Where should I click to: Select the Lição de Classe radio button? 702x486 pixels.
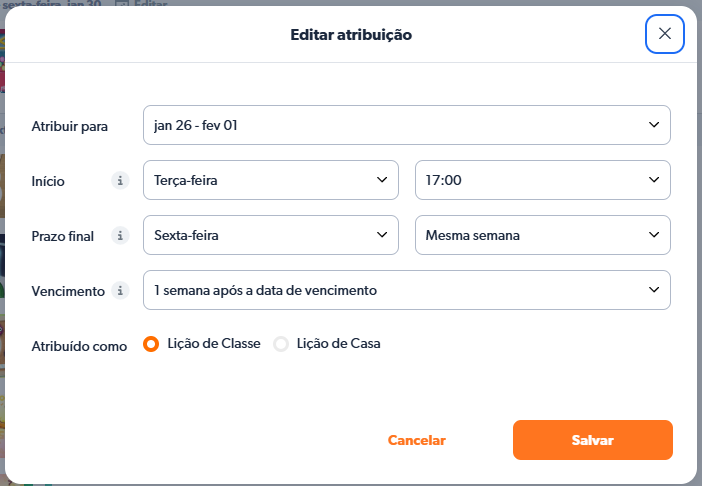(152, 344)
